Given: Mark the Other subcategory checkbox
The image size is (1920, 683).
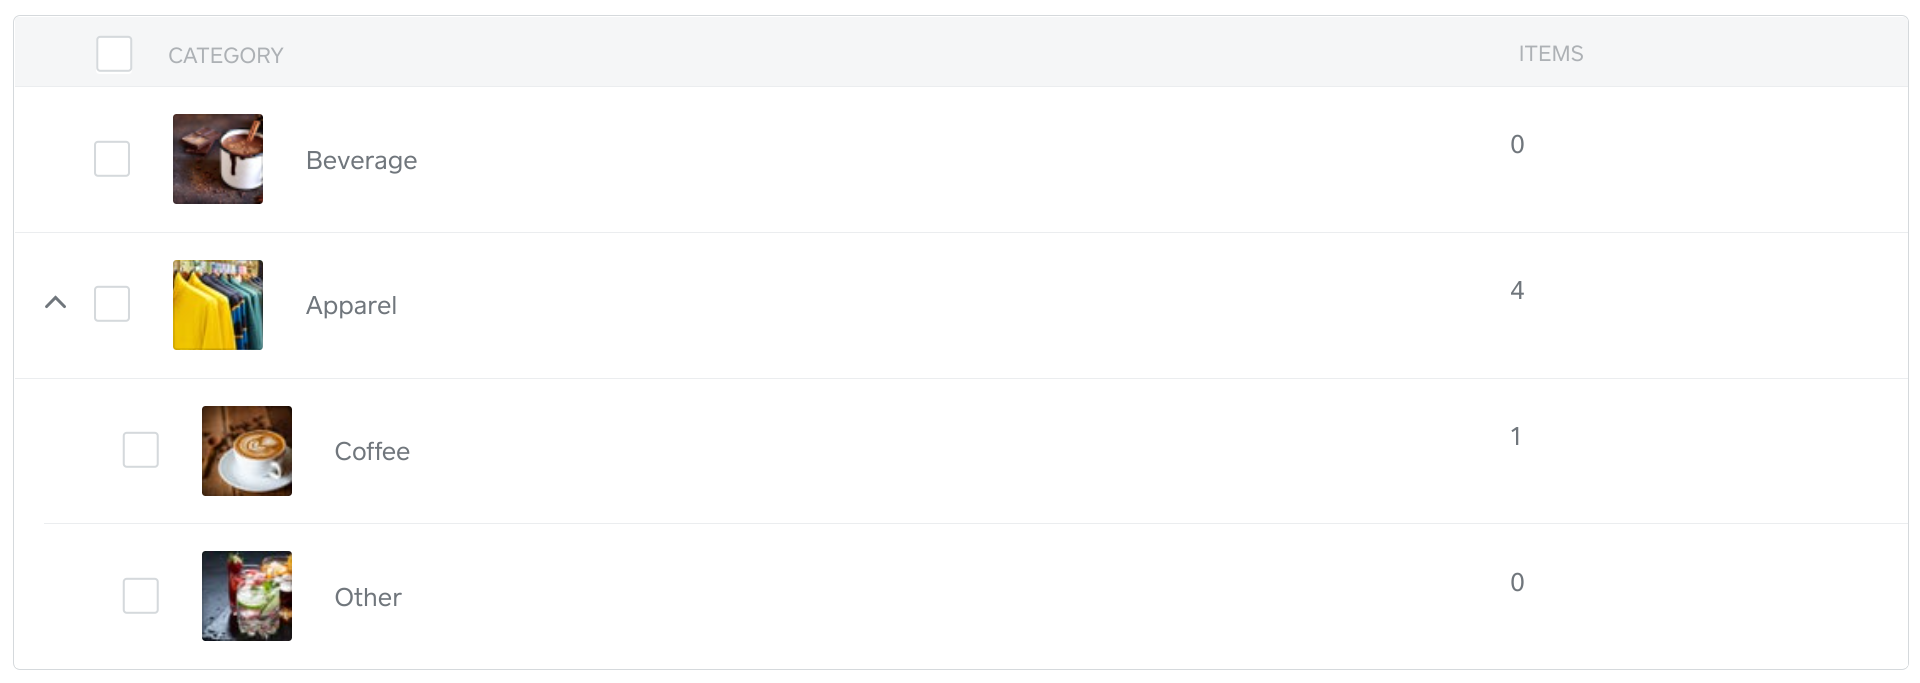Looking at the screenshot, I should pyautogui.click(x=141, y=596).
